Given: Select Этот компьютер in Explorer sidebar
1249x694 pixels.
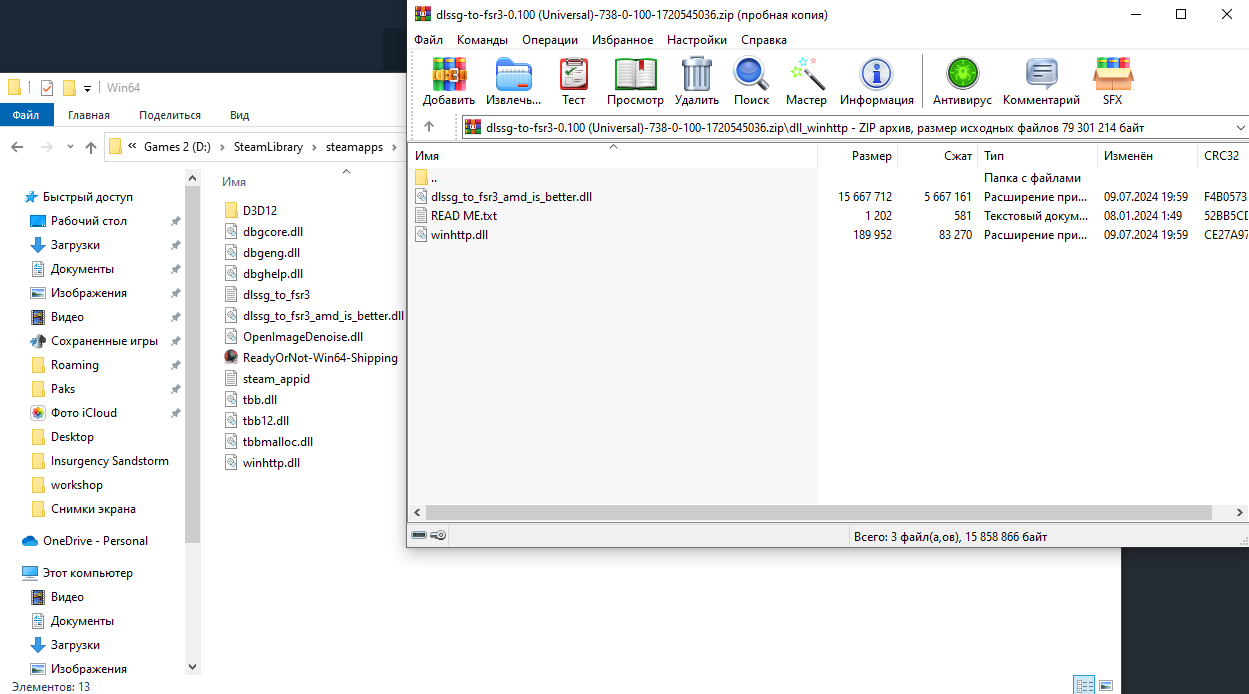Looking at the screenshot, I should pyautogui.click(x=87, y=573).
